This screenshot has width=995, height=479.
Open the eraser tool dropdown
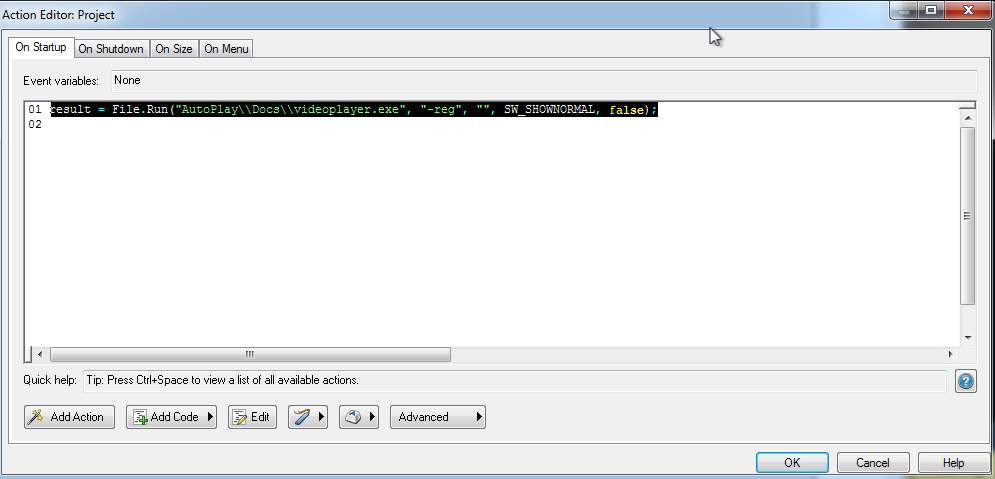pos(358,417)
